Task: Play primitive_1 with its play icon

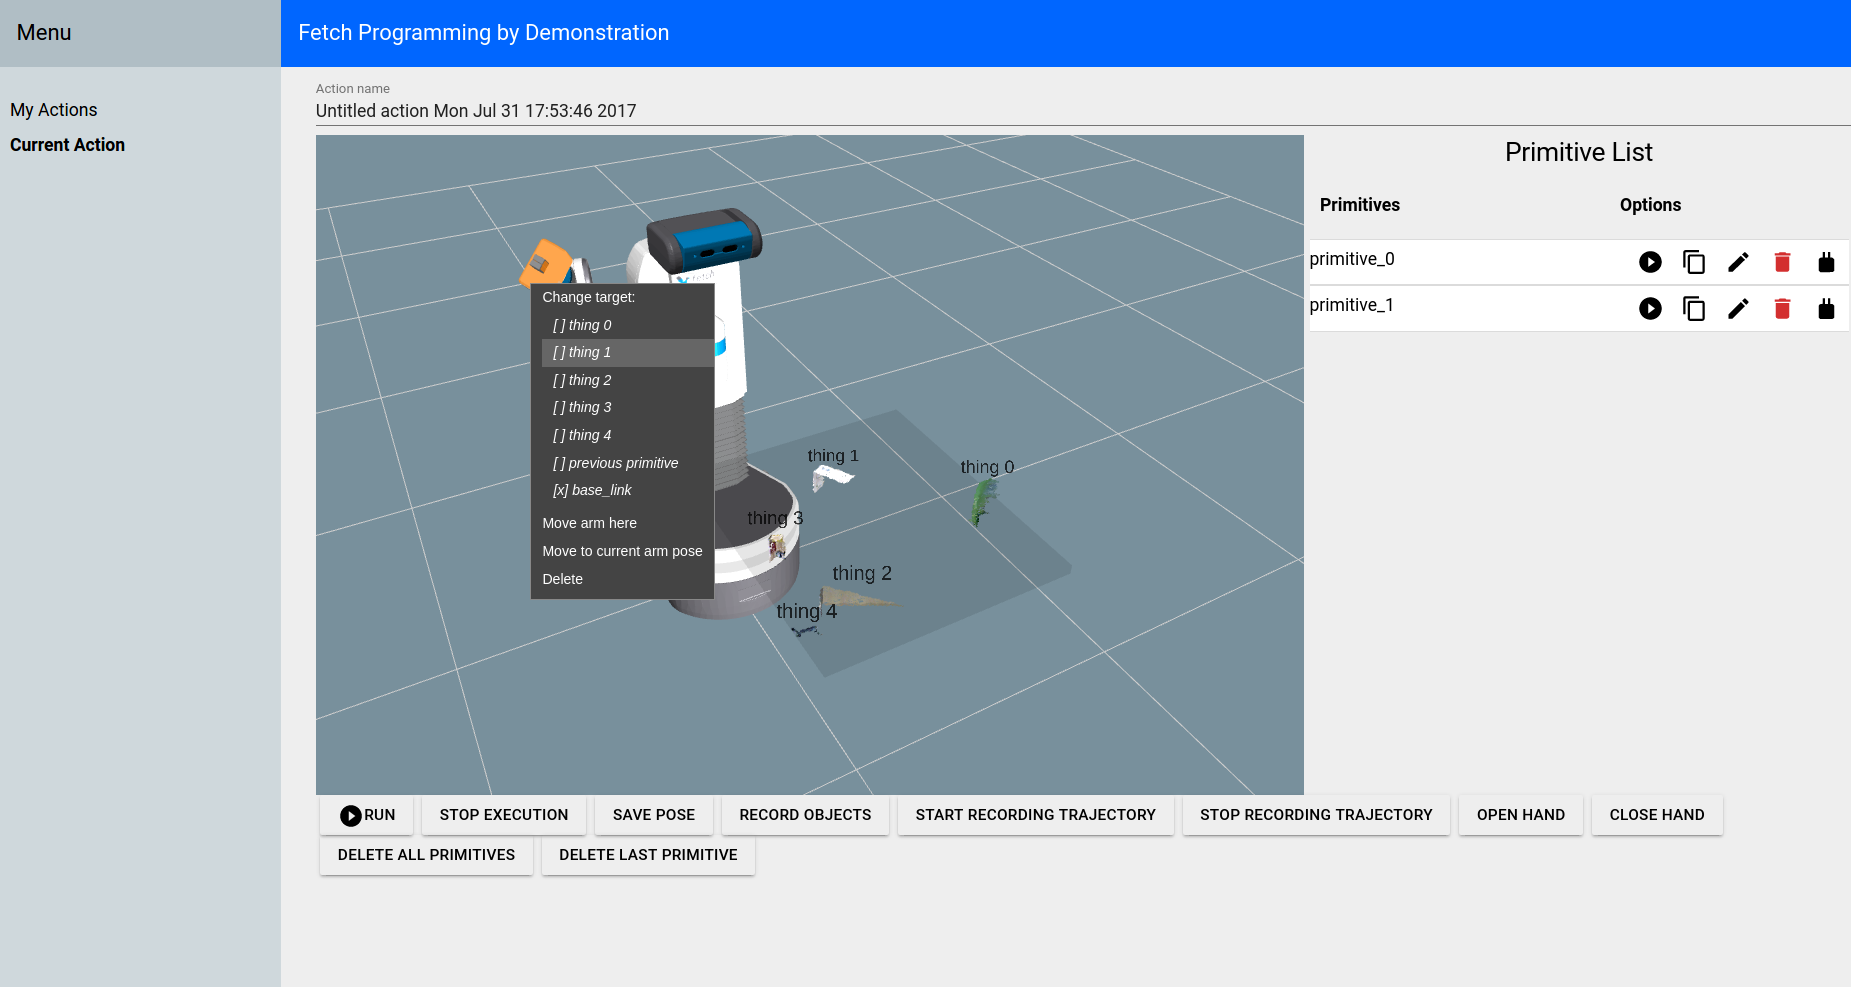Action: click(x=1650, y=308)
